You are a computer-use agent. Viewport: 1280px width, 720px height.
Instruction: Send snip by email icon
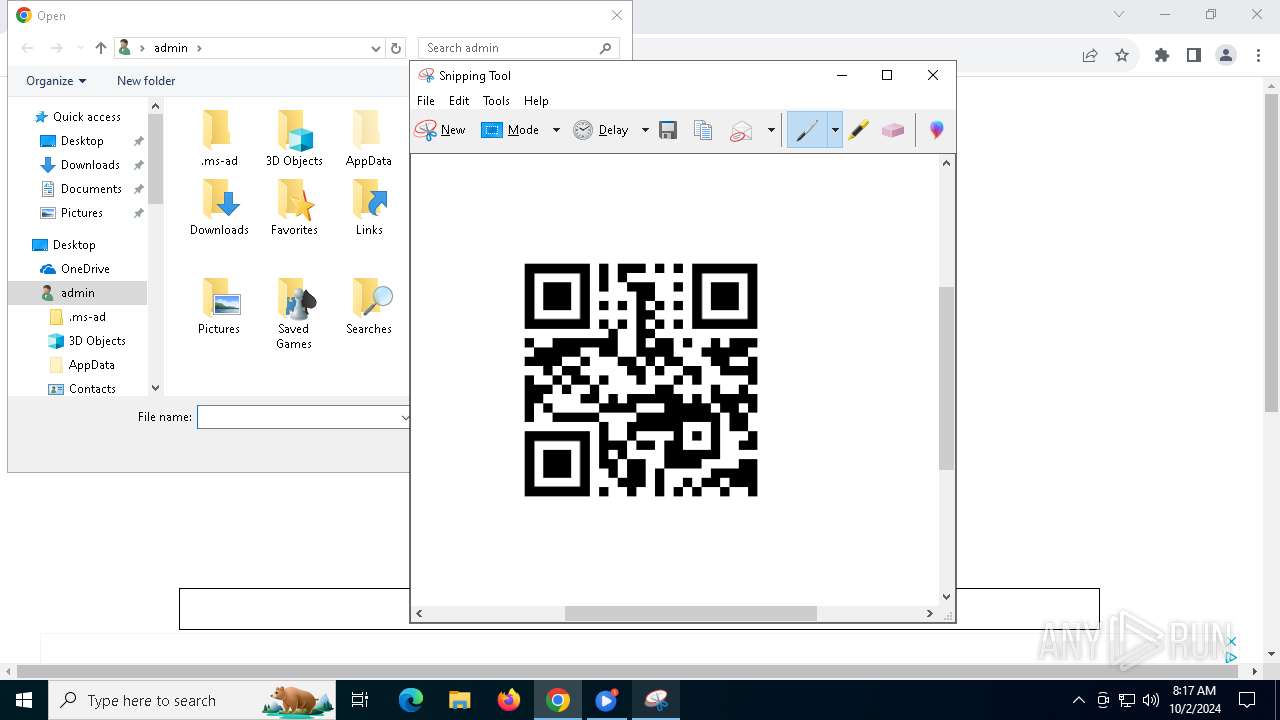point(741,130)
